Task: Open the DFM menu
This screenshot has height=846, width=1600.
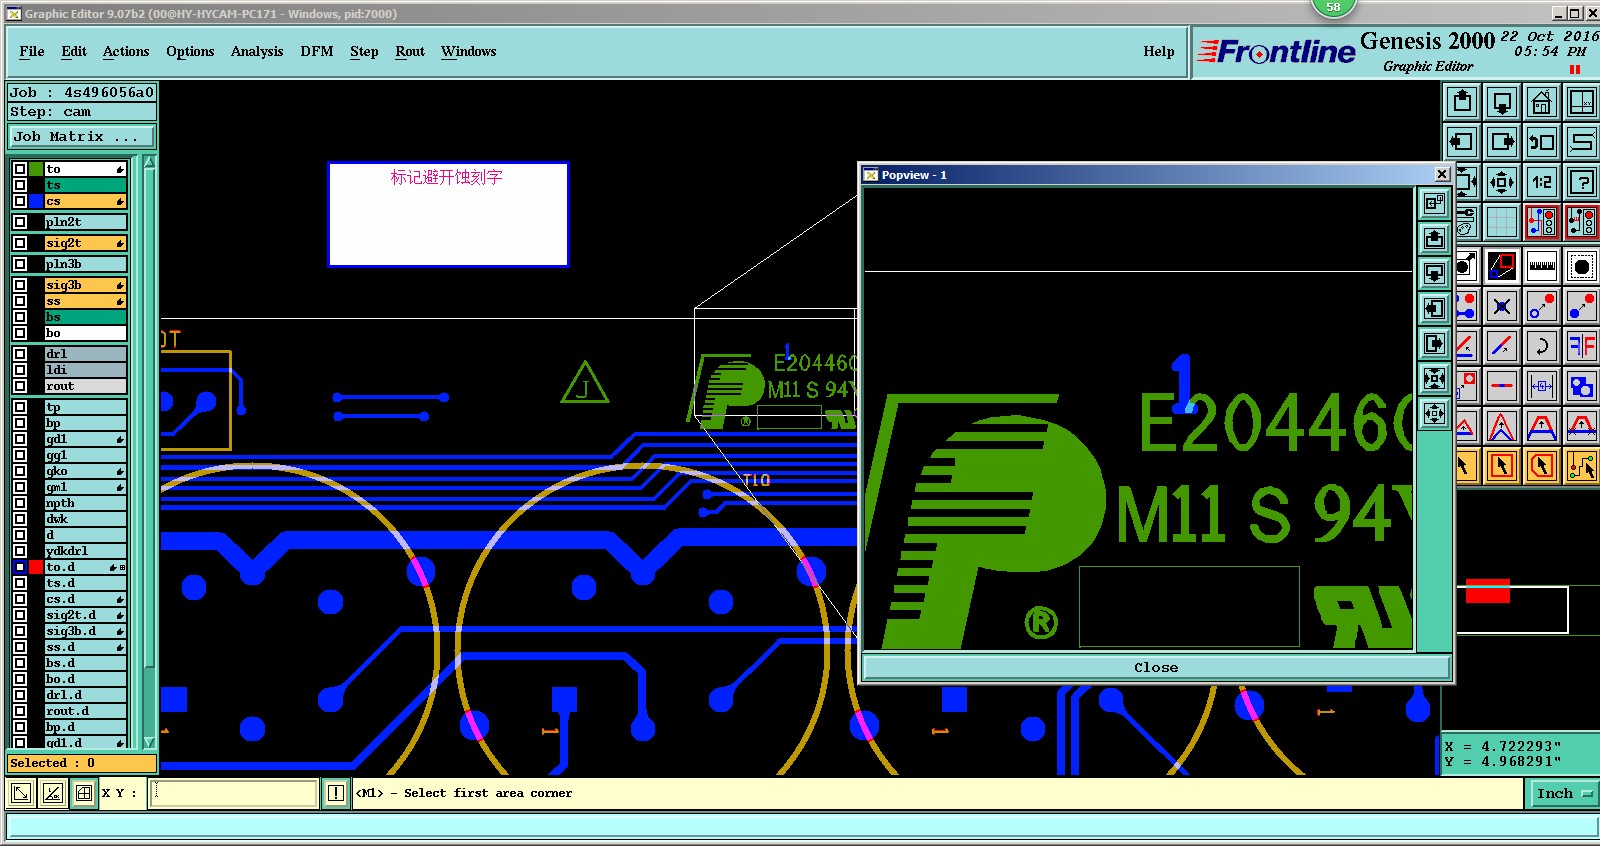Action: [x=317, y=52]
